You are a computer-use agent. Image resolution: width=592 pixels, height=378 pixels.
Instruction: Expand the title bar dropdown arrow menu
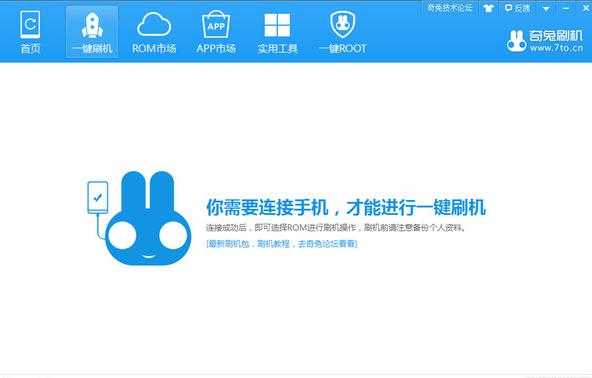[x=546, y=8]
